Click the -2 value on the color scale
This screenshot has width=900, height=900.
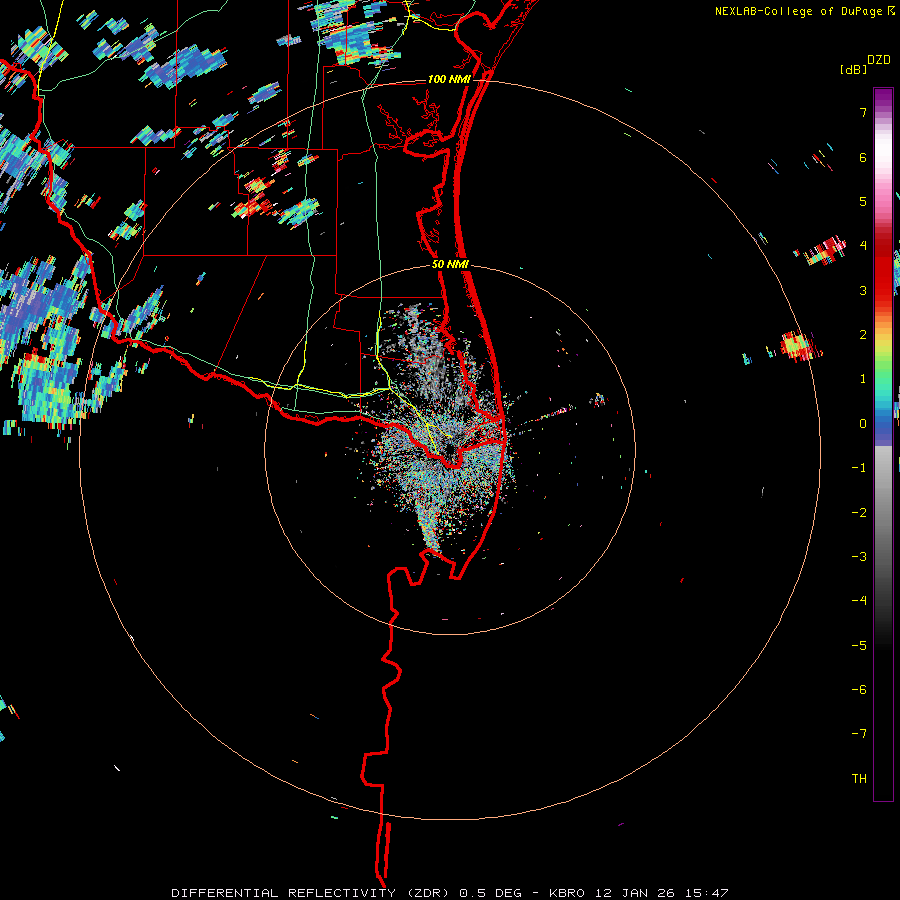point(859,513)
